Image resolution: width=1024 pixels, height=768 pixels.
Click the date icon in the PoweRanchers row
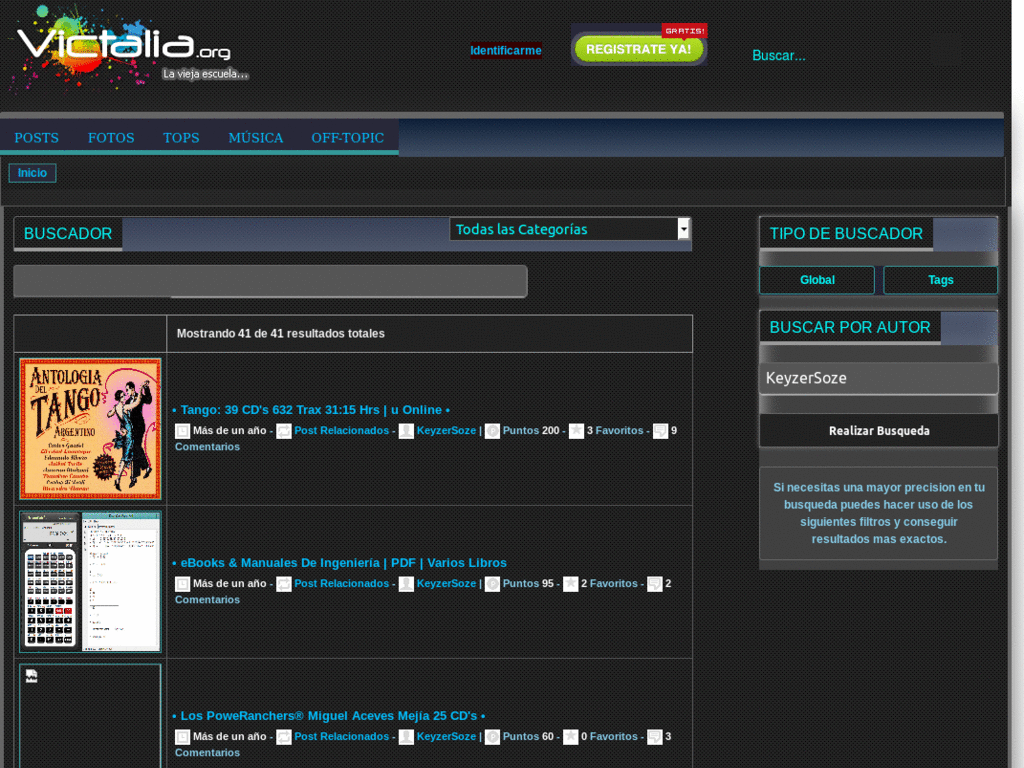click(x=182, y=737)
